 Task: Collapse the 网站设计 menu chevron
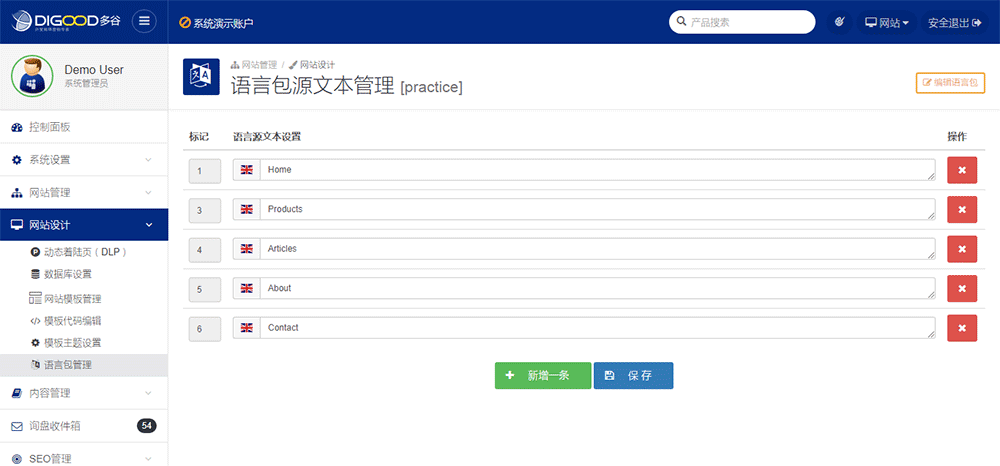point(149,225)
